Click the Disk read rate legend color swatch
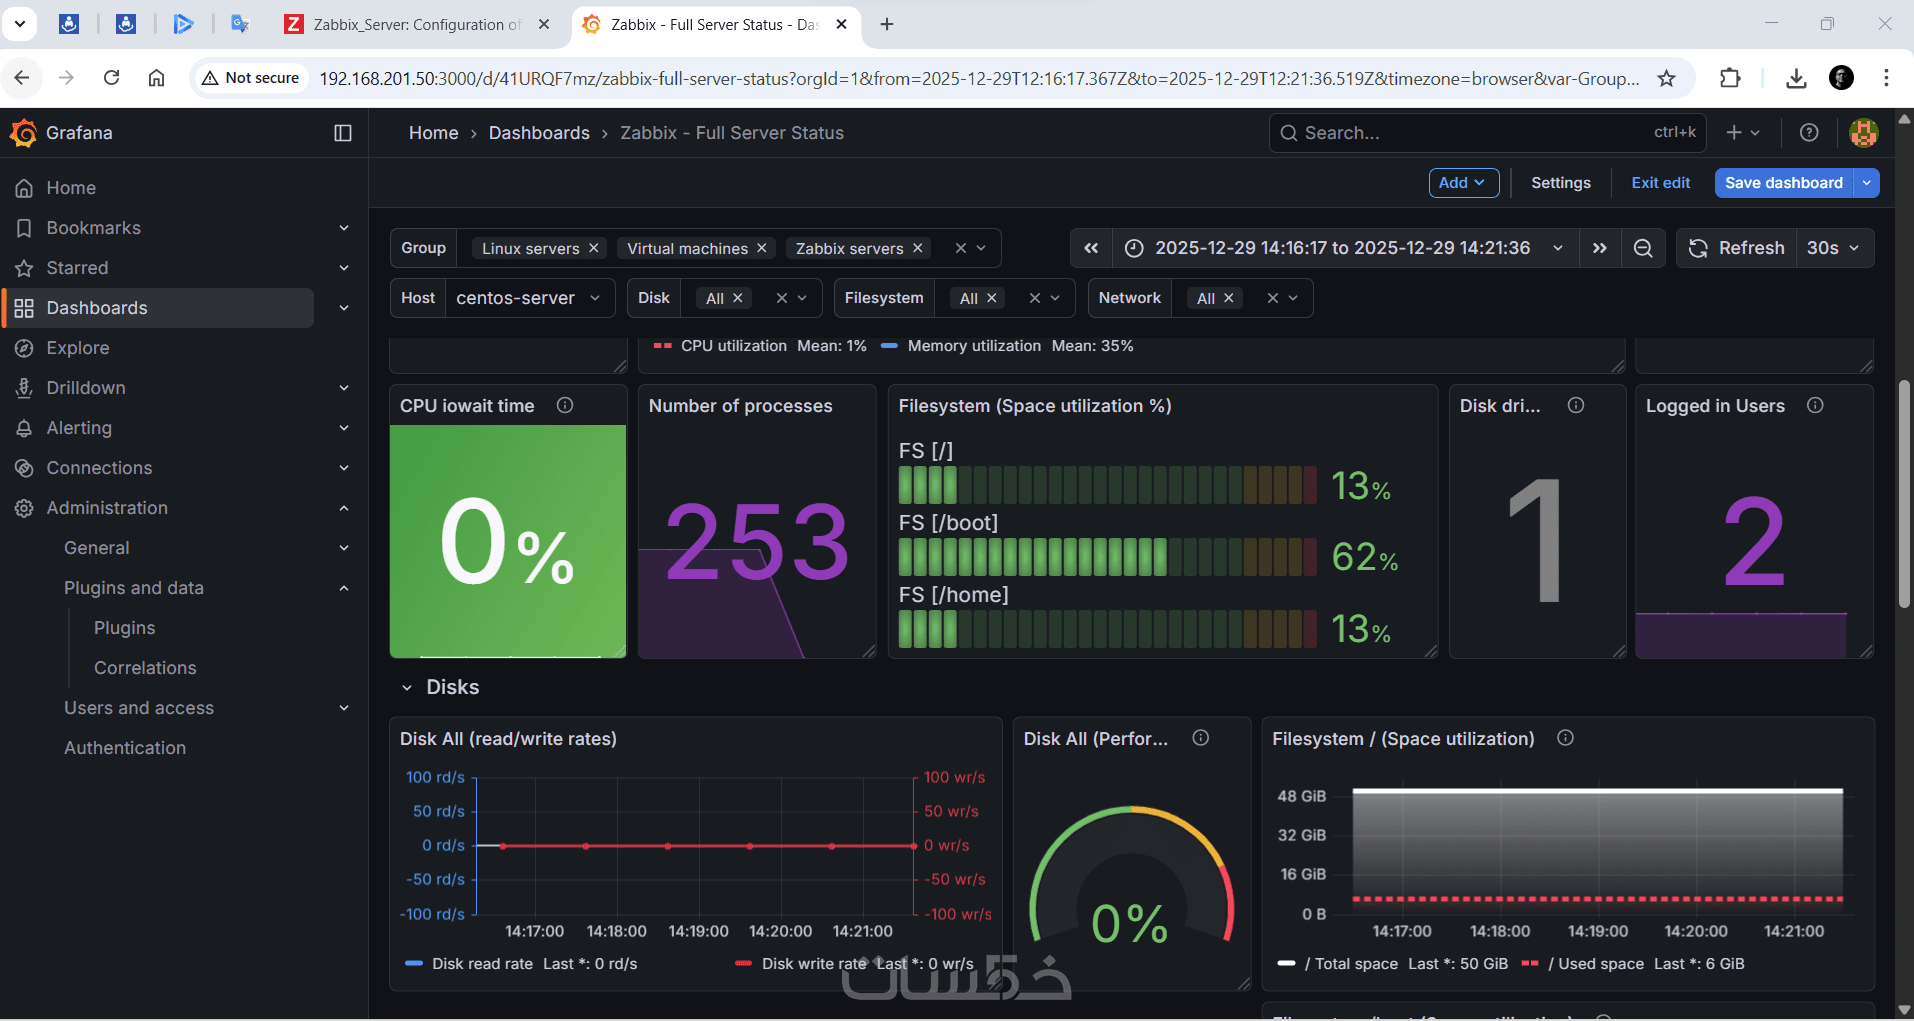The height and width of the screenshot is (1021, 1914). [x=414, y=964]
